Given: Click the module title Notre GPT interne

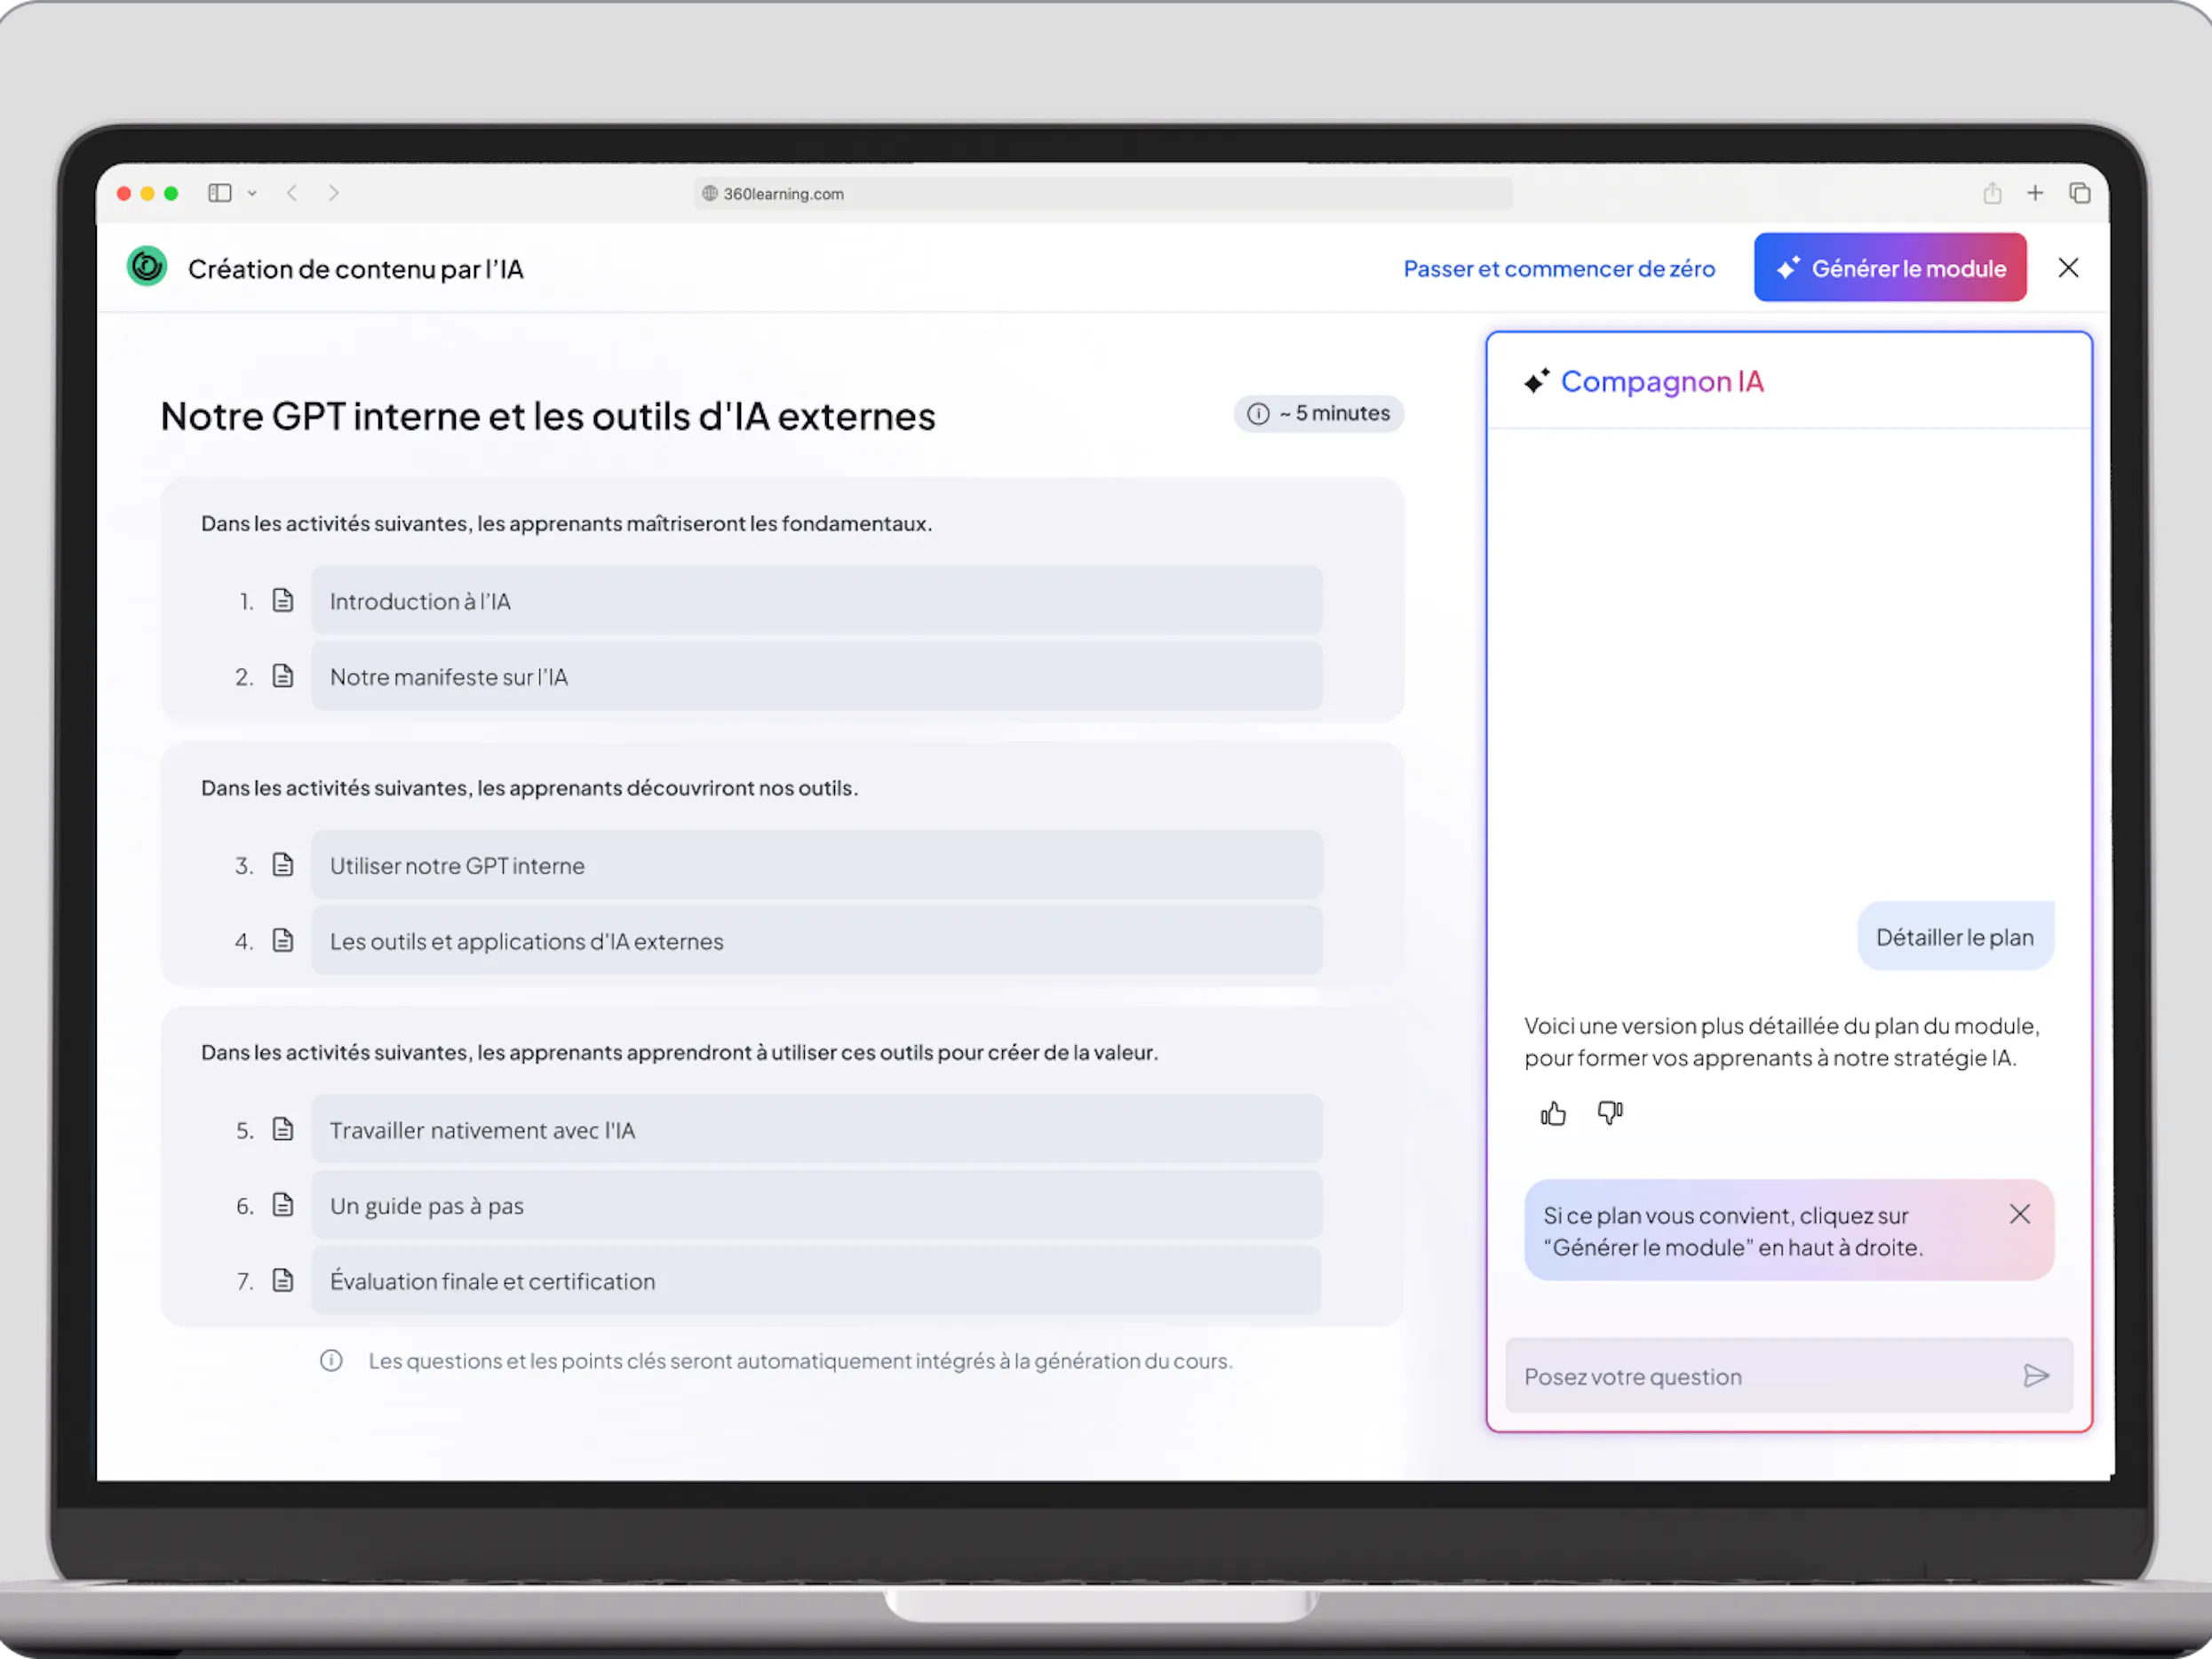Looking at the screenshot, I should click(548, 417).
